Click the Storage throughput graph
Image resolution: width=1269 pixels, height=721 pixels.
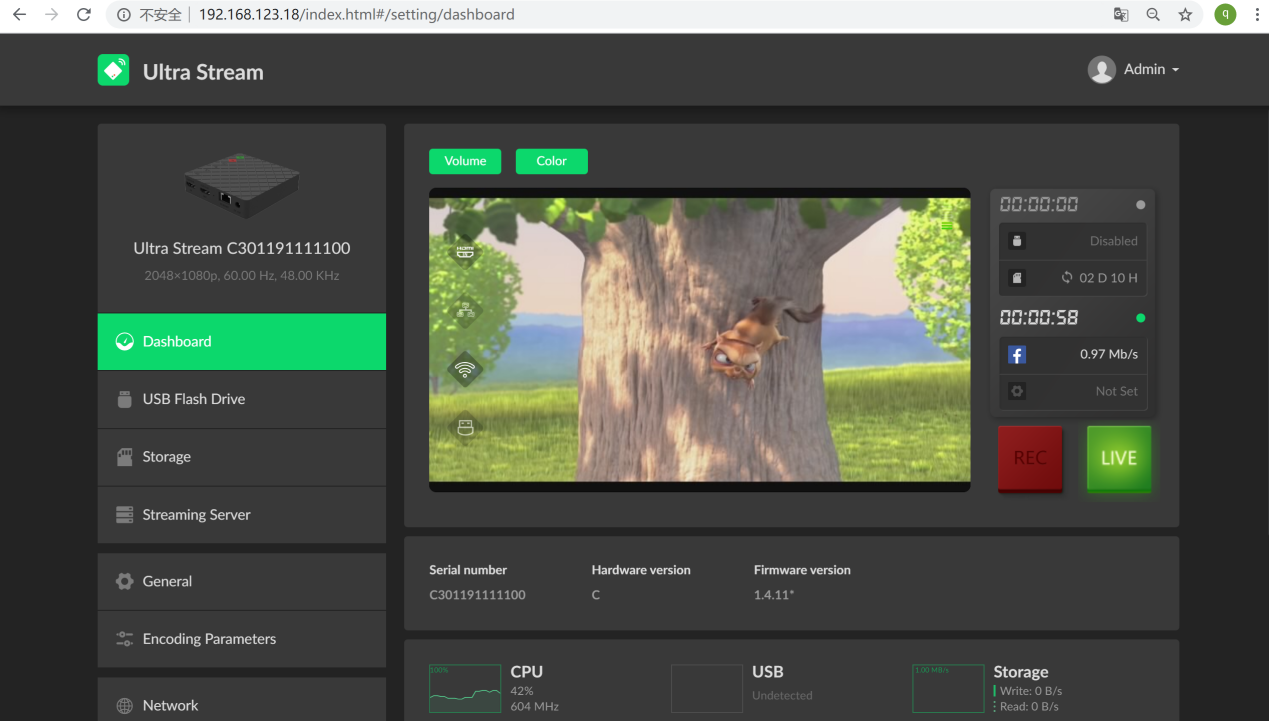click(x=948, y=688)
